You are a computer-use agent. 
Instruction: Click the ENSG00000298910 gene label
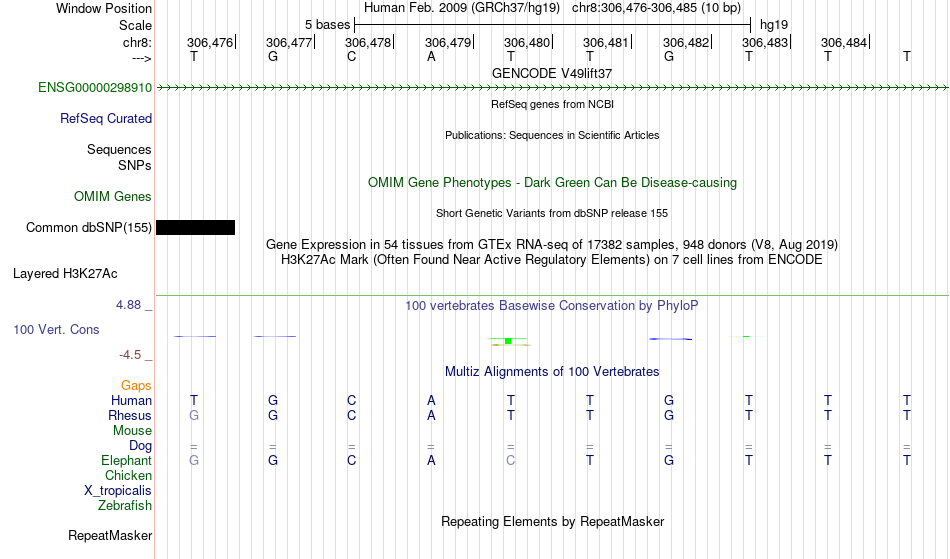pos(95,88)
